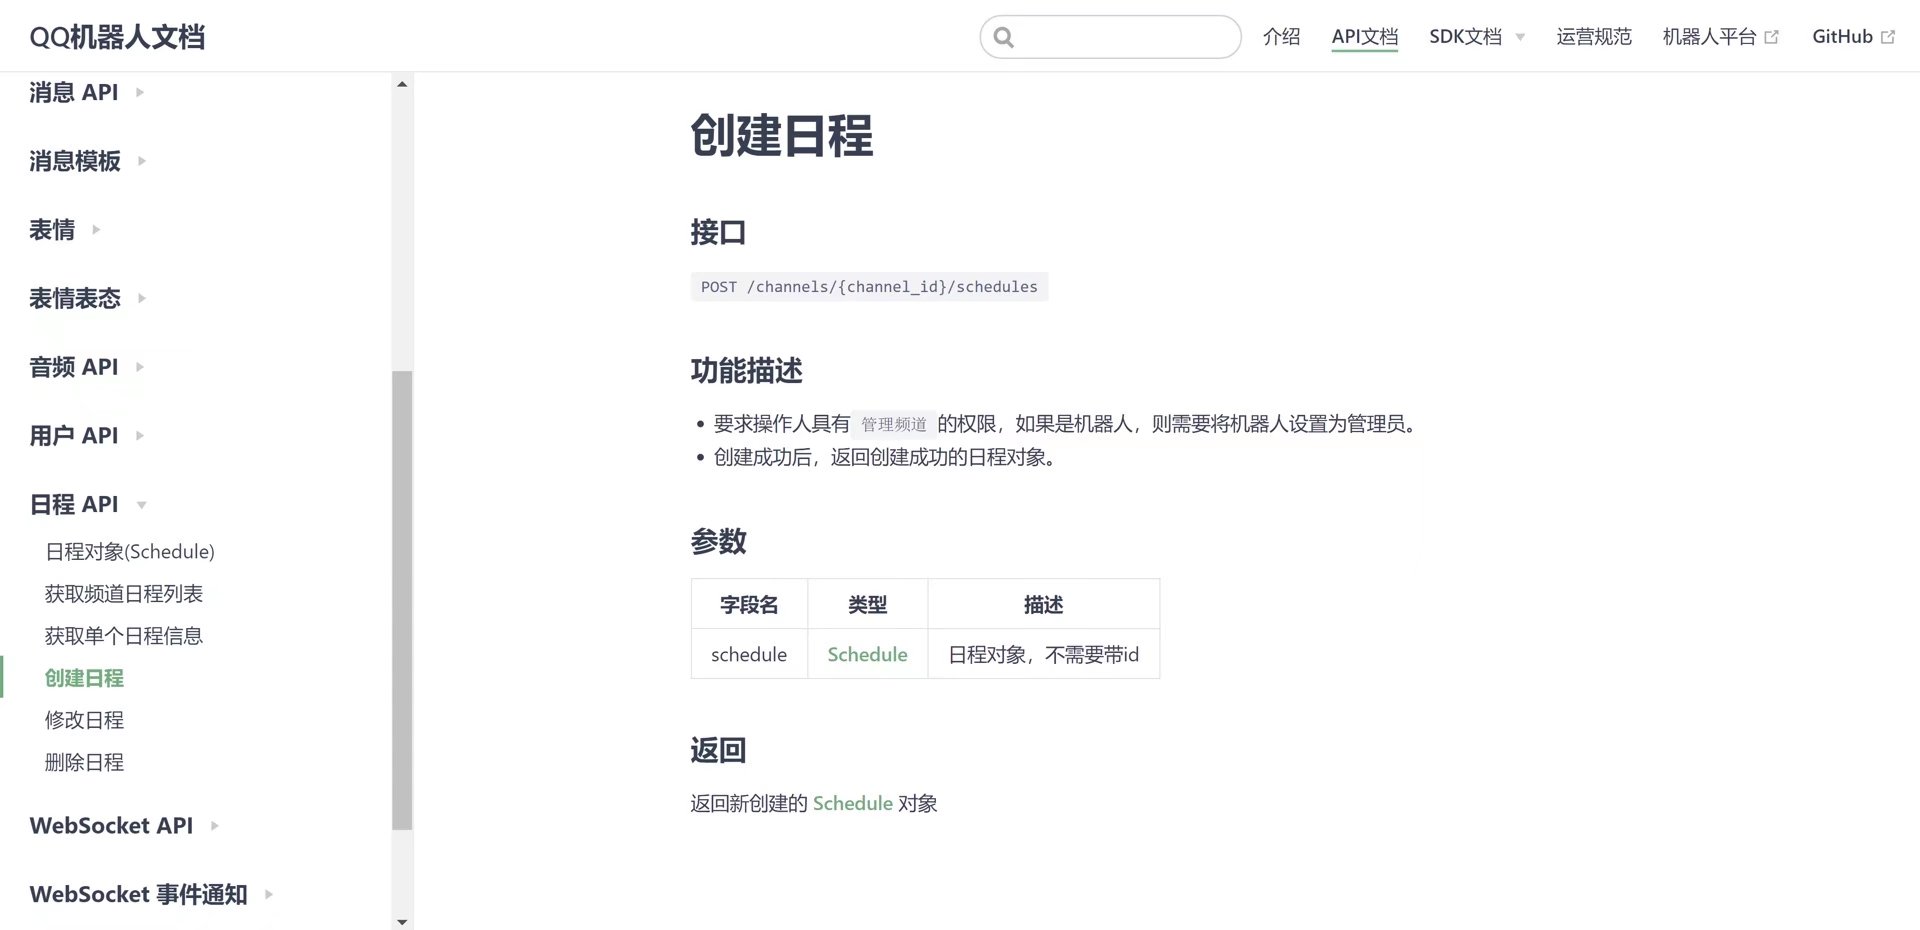Image resolution: width=1920 pixels, height=930 pixels.
Task: Focus the search input field
Action: point(1125,38)
